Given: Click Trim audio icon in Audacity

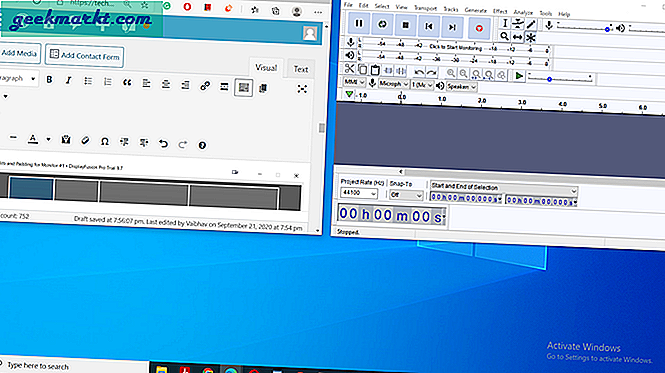Looking at the screenshot, I should pos(388,70).
